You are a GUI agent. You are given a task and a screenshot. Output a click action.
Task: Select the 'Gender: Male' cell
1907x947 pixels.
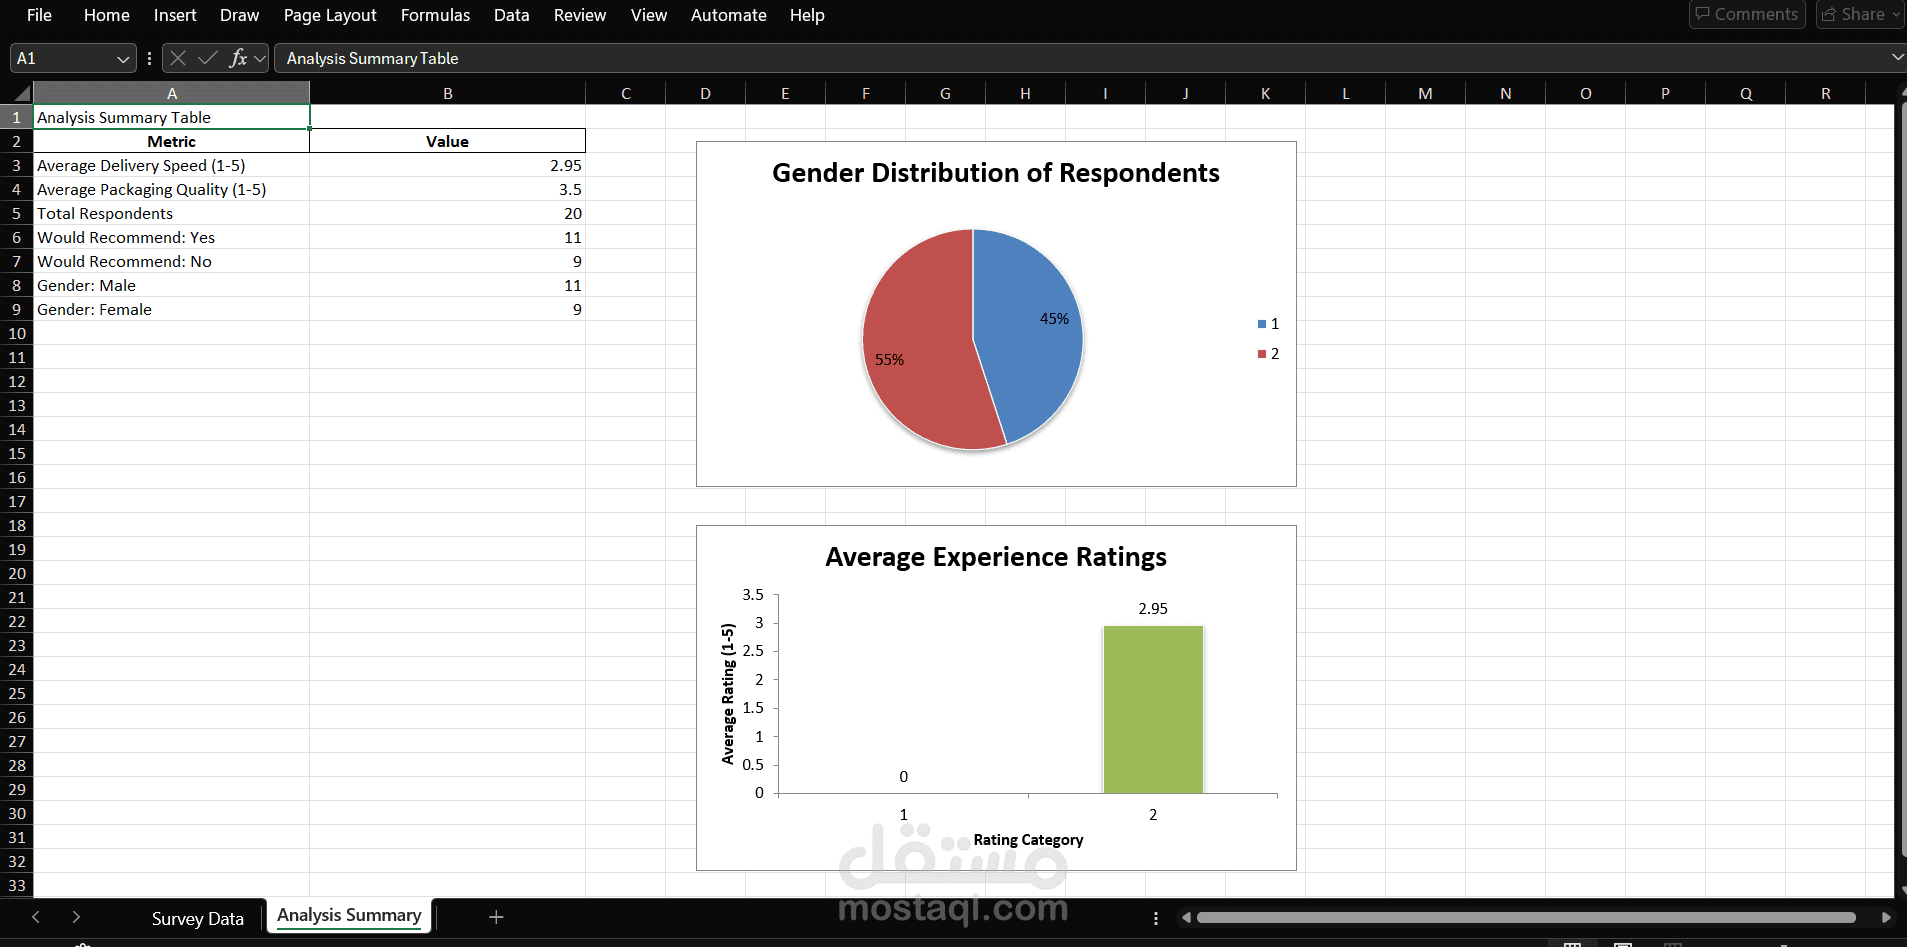click(171, 285)
